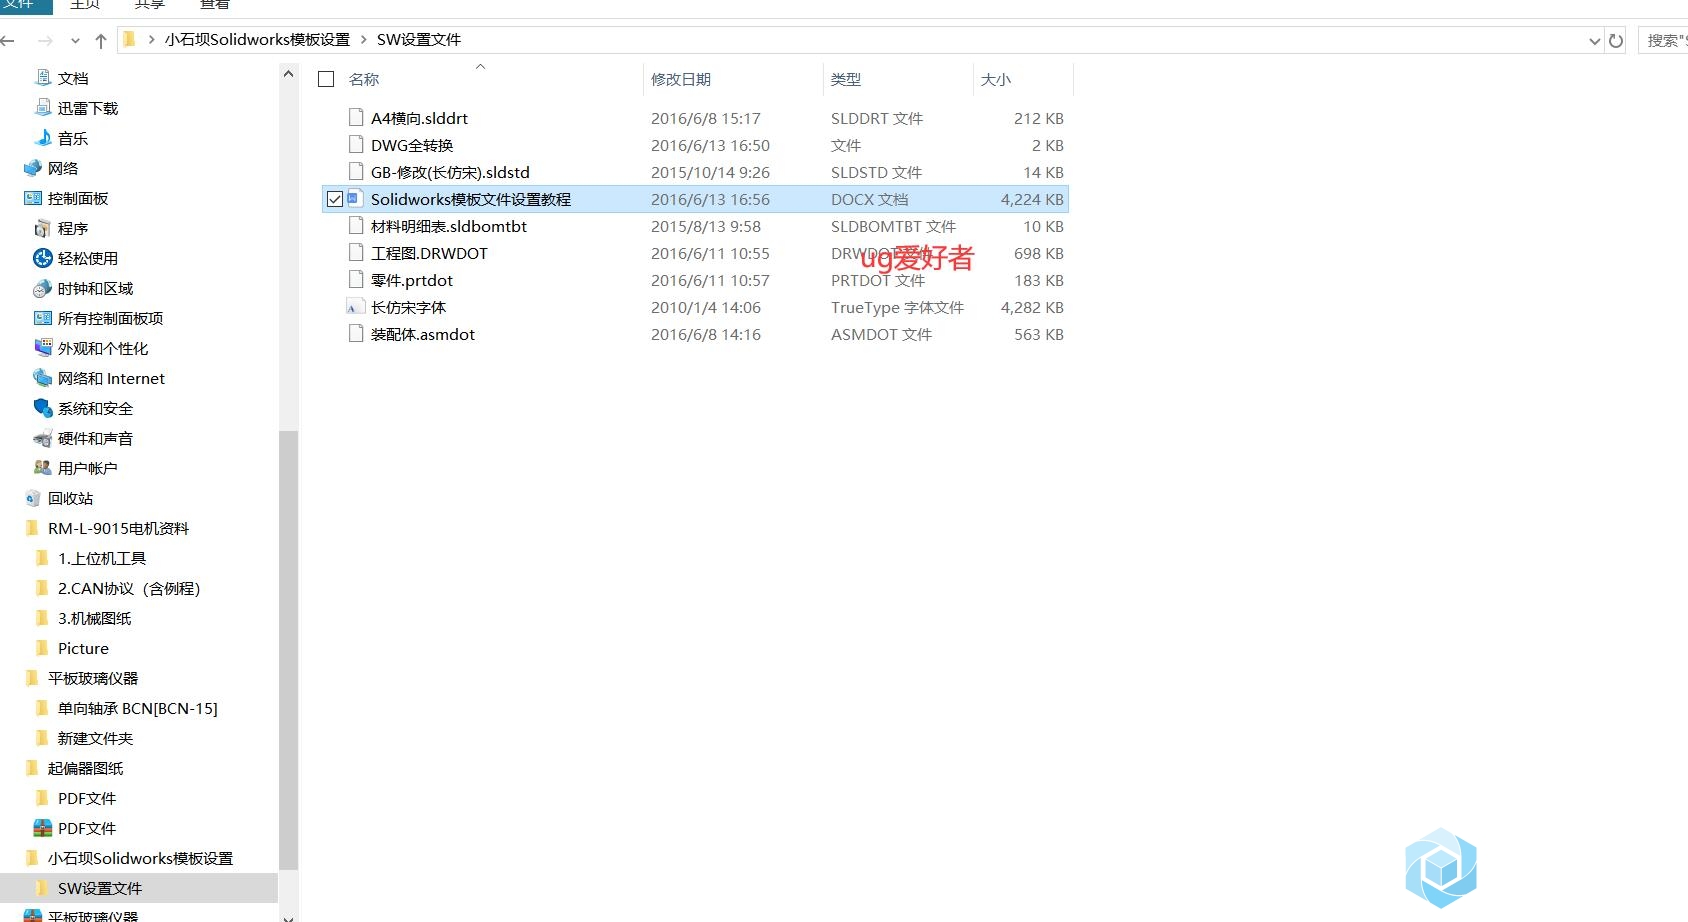This screenshot has height=922, width=1688.
Task: Uncheck the Solidworks模板文件设置教程 row checkbox
Action: [x=335, y=199]
